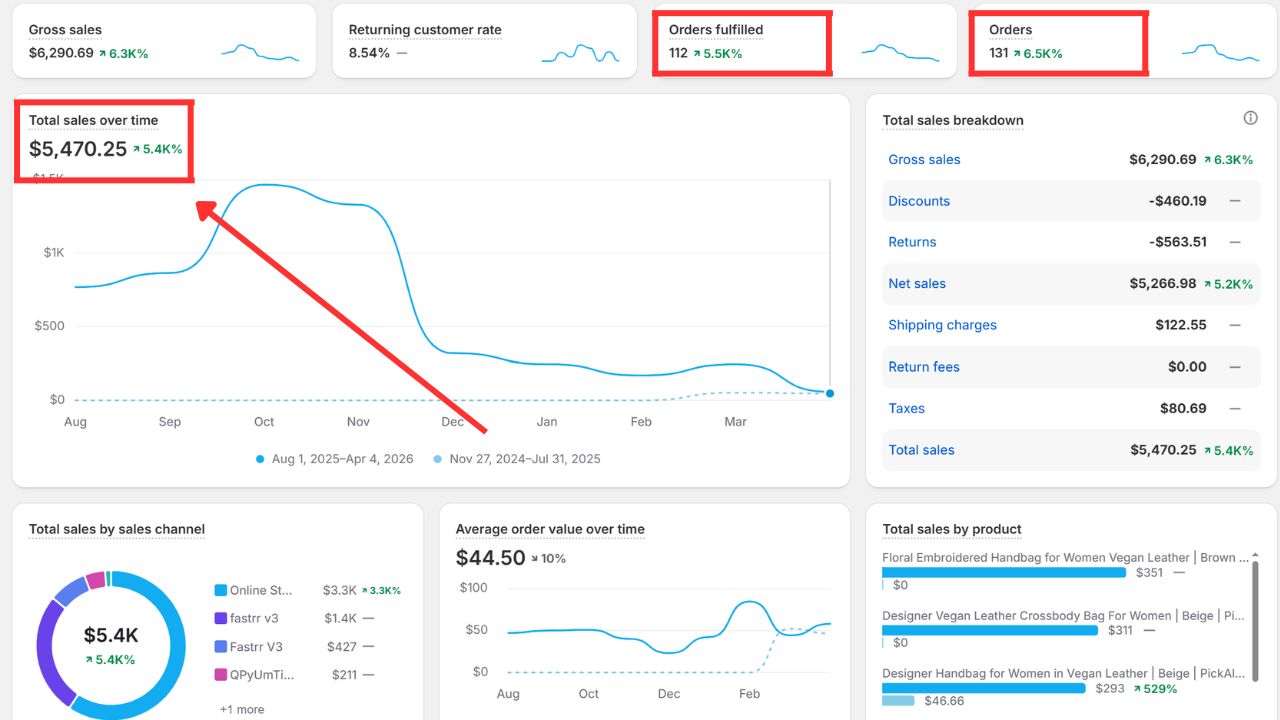The width and height of the screenshot is (1280, 720).
Task: Open the Taxes breakdown link
Action: click(906, 408)
